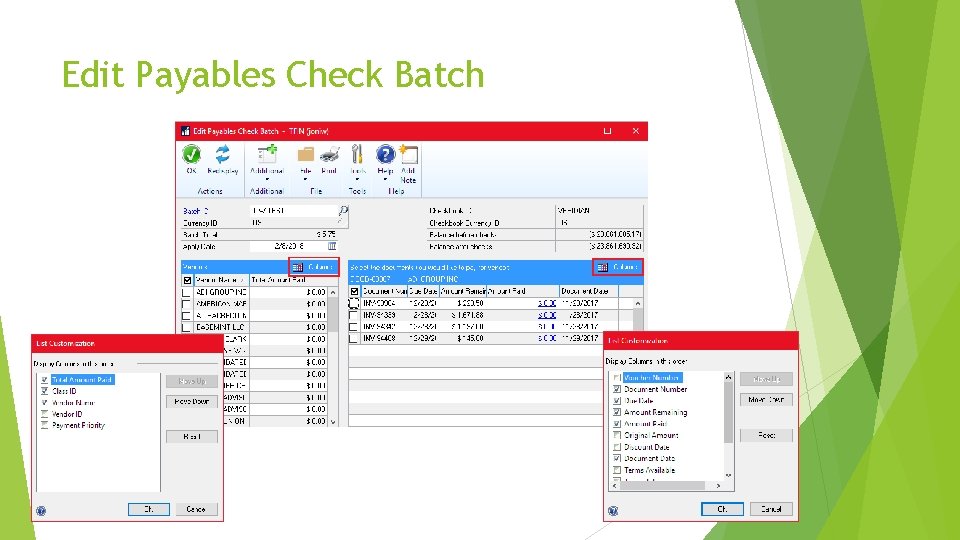This screenshot has height=540, width=960.
Task: Check the AD GROUP INC vendor row checkbox
Action: (x=187, y=292)
